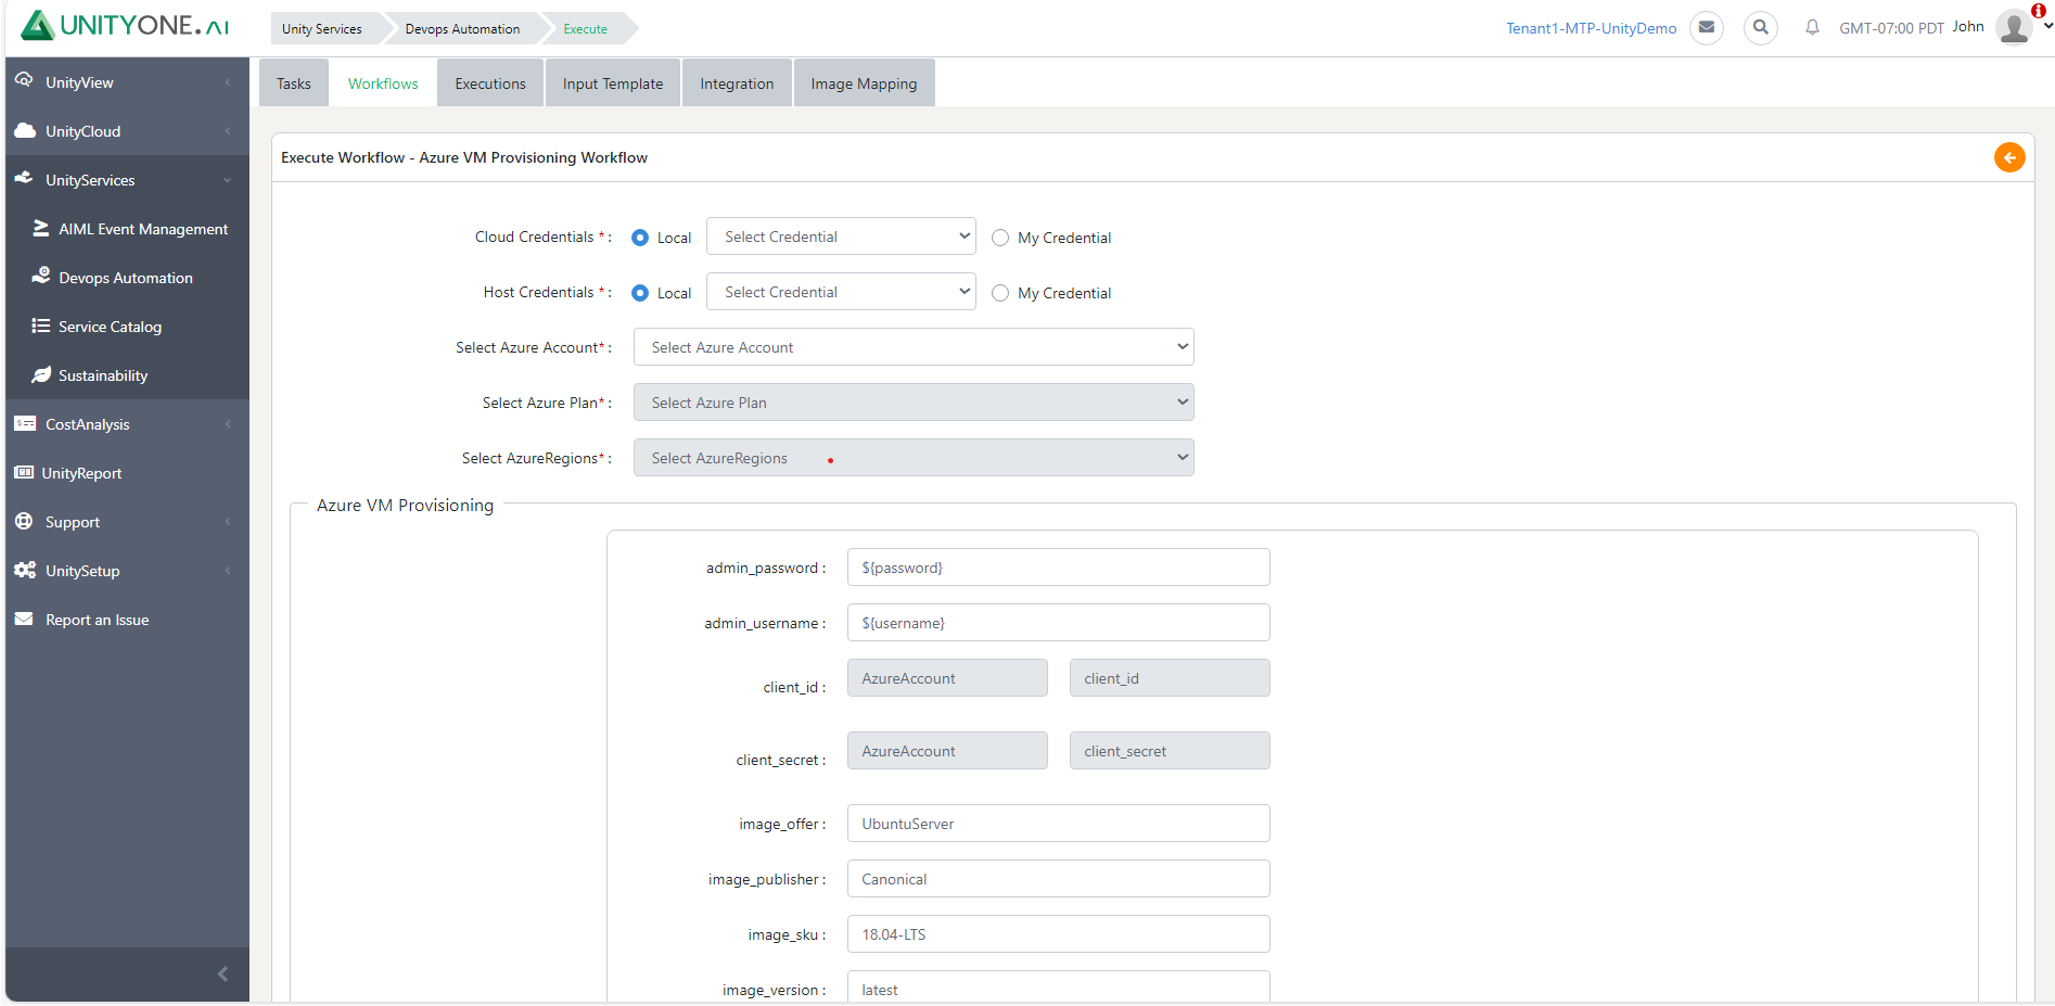This screenshot has width=2055, height=1006.
Task: Expand the UnitySetup menu chevron
Action: (x=228, y=571)
